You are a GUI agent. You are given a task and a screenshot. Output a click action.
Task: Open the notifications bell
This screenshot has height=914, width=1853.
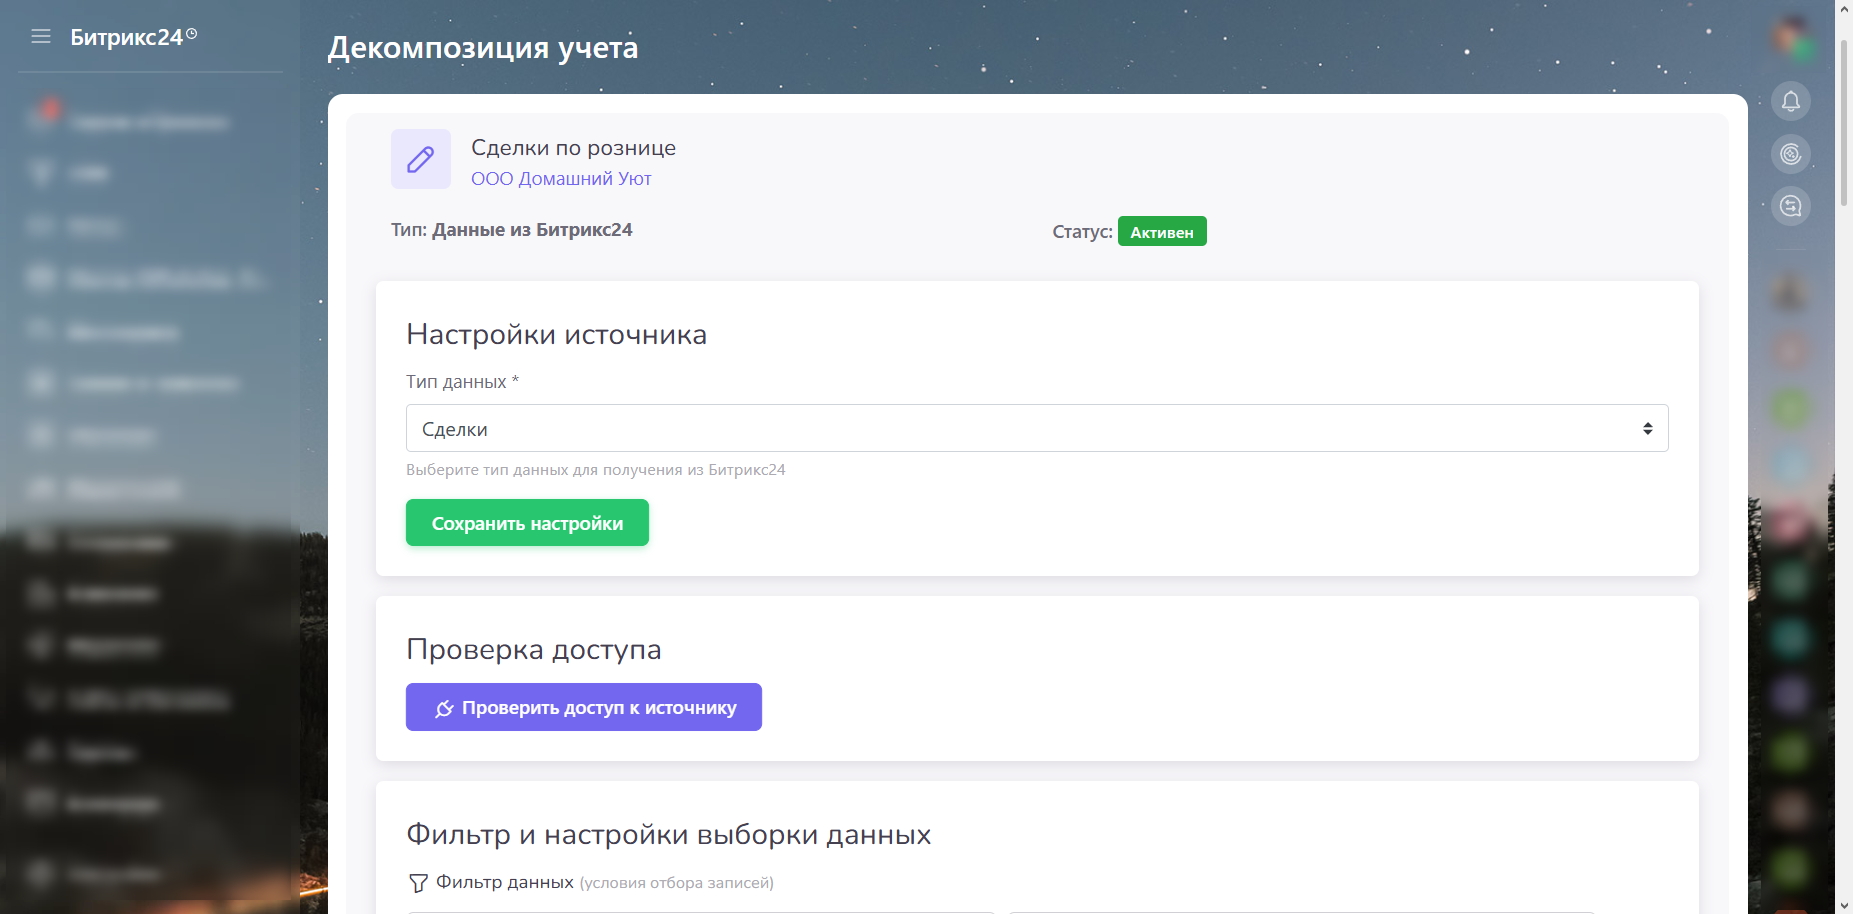click(1790, 101)
